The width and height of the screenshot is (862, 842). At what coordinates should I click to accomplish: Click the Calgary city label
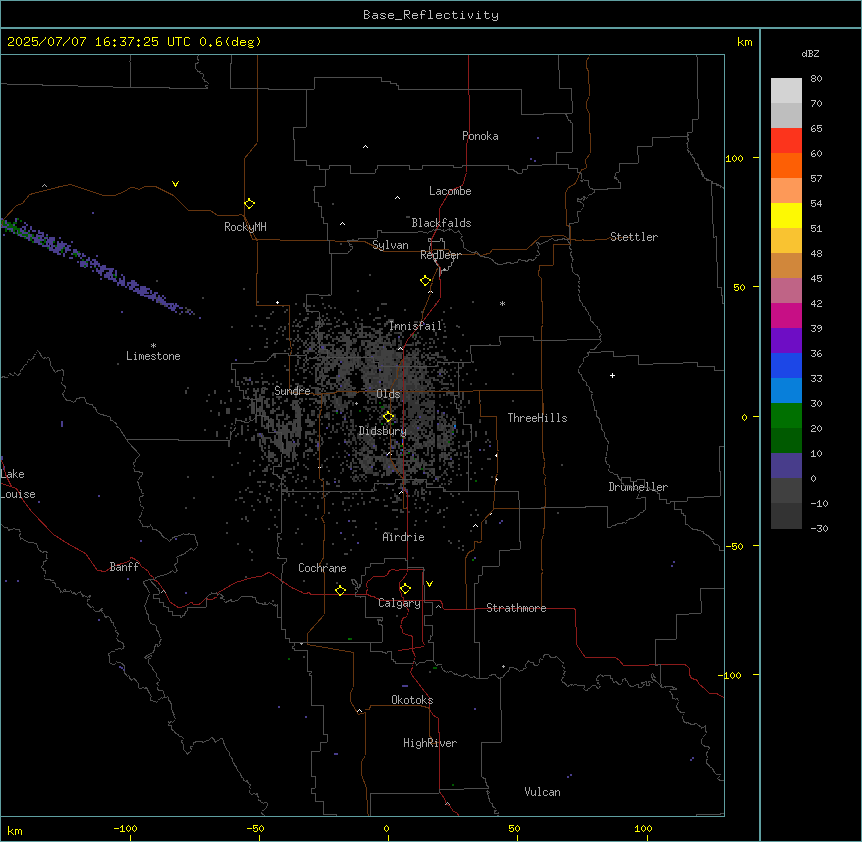click(399, 603)
